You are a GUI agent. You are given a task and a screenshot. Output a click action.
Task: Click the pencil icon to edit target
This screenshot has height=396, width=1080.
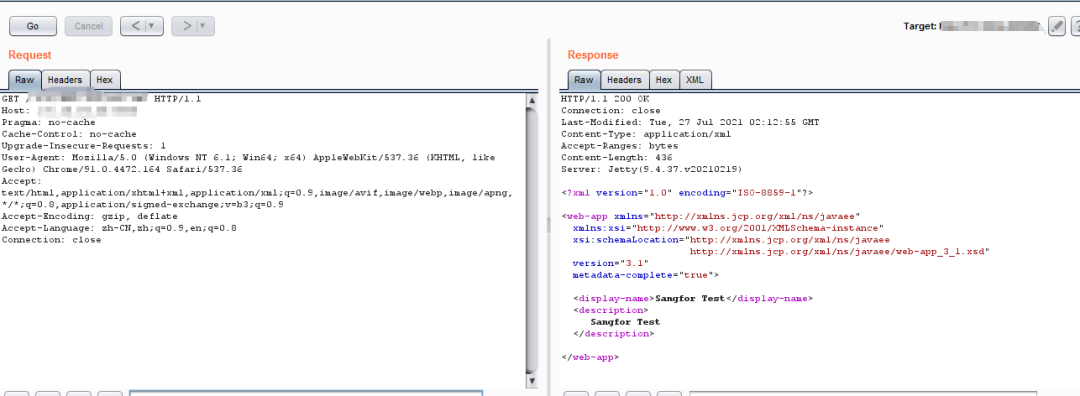pos(1057,26)
